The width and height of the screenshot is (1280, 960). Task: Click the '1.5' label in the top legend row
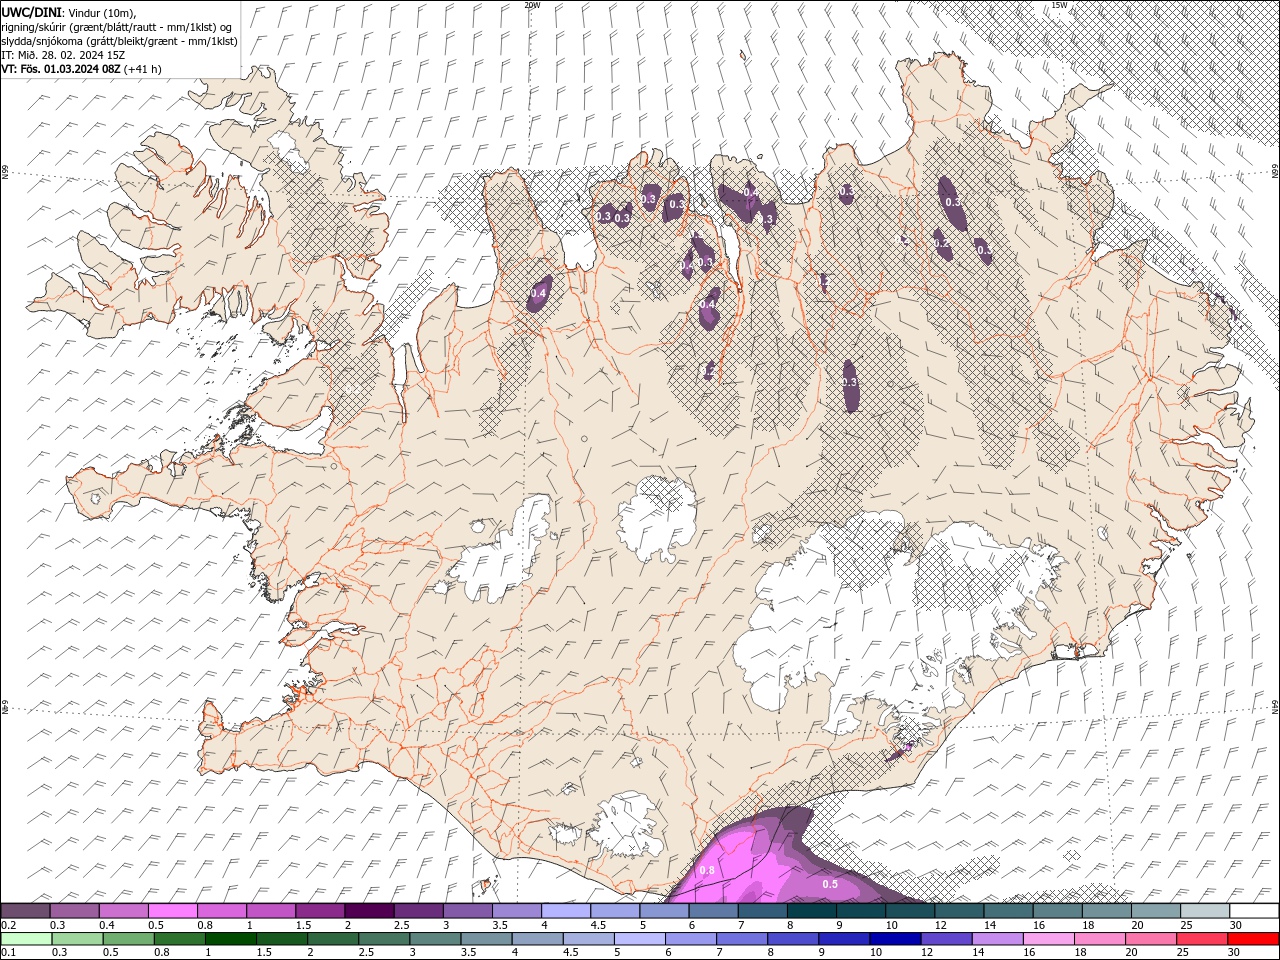[x=303, y=925]
